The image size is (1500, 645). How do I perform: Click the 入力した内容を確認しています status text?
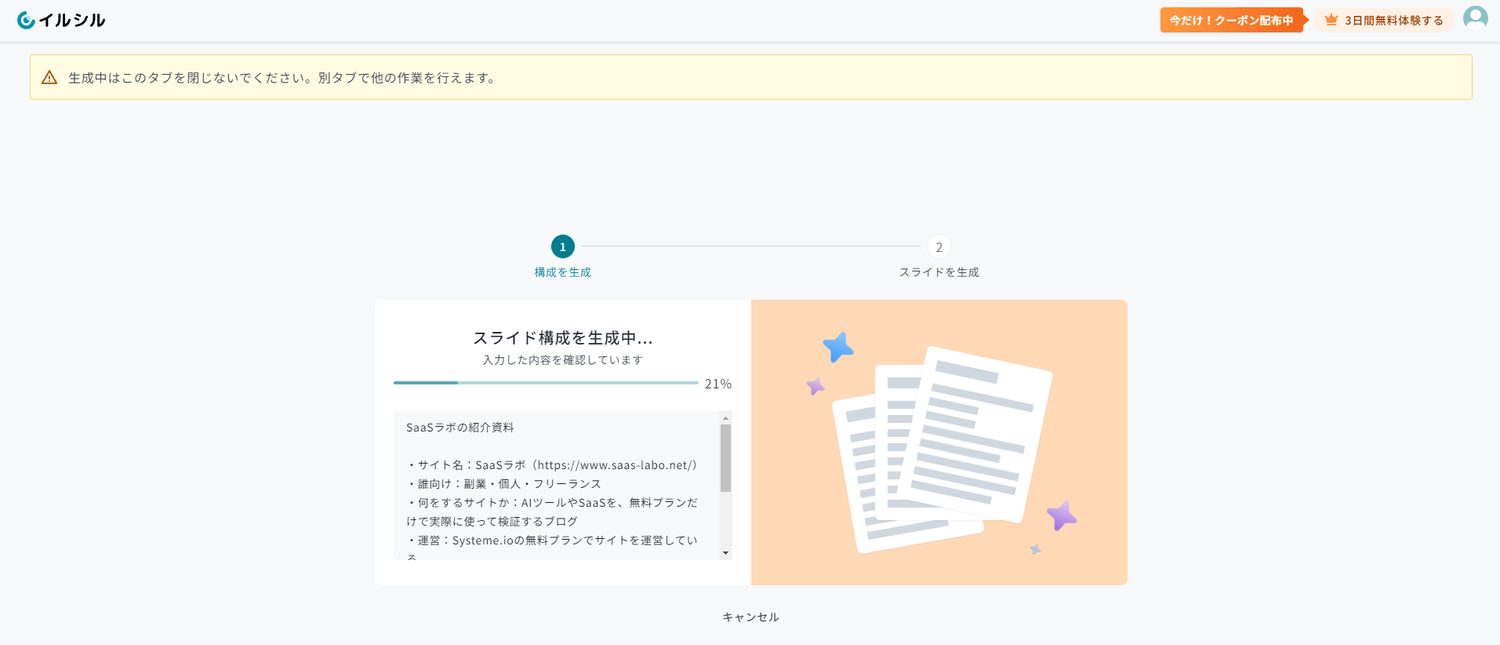[x=563, y=360]
